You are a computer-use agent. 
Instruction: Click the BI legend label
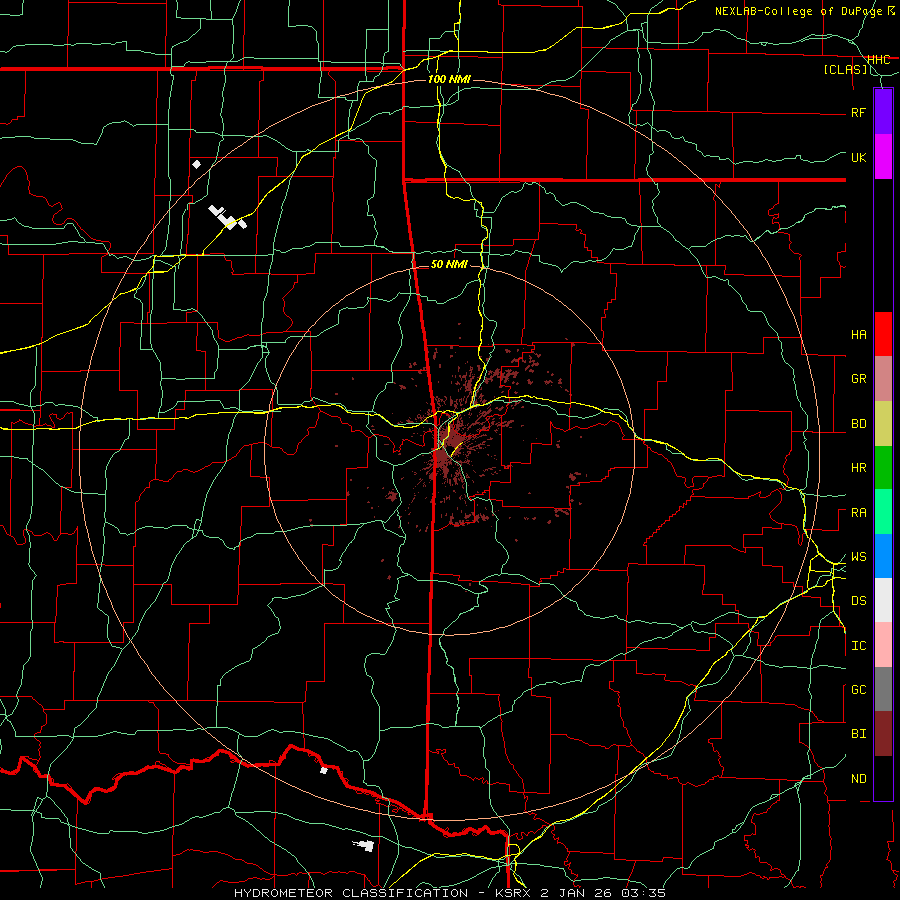click(859, 734)
